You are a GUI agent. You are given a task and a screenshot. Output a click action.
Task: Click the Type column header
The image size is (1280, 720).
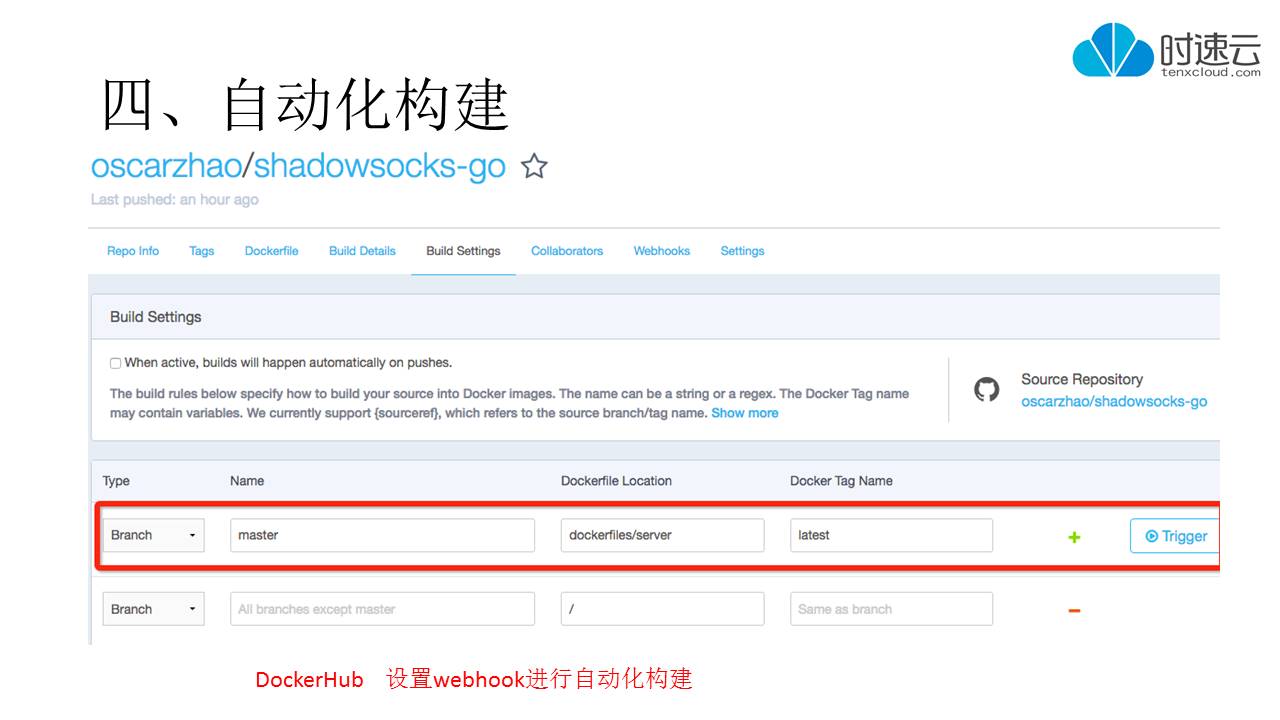click(x=116, y=481)
